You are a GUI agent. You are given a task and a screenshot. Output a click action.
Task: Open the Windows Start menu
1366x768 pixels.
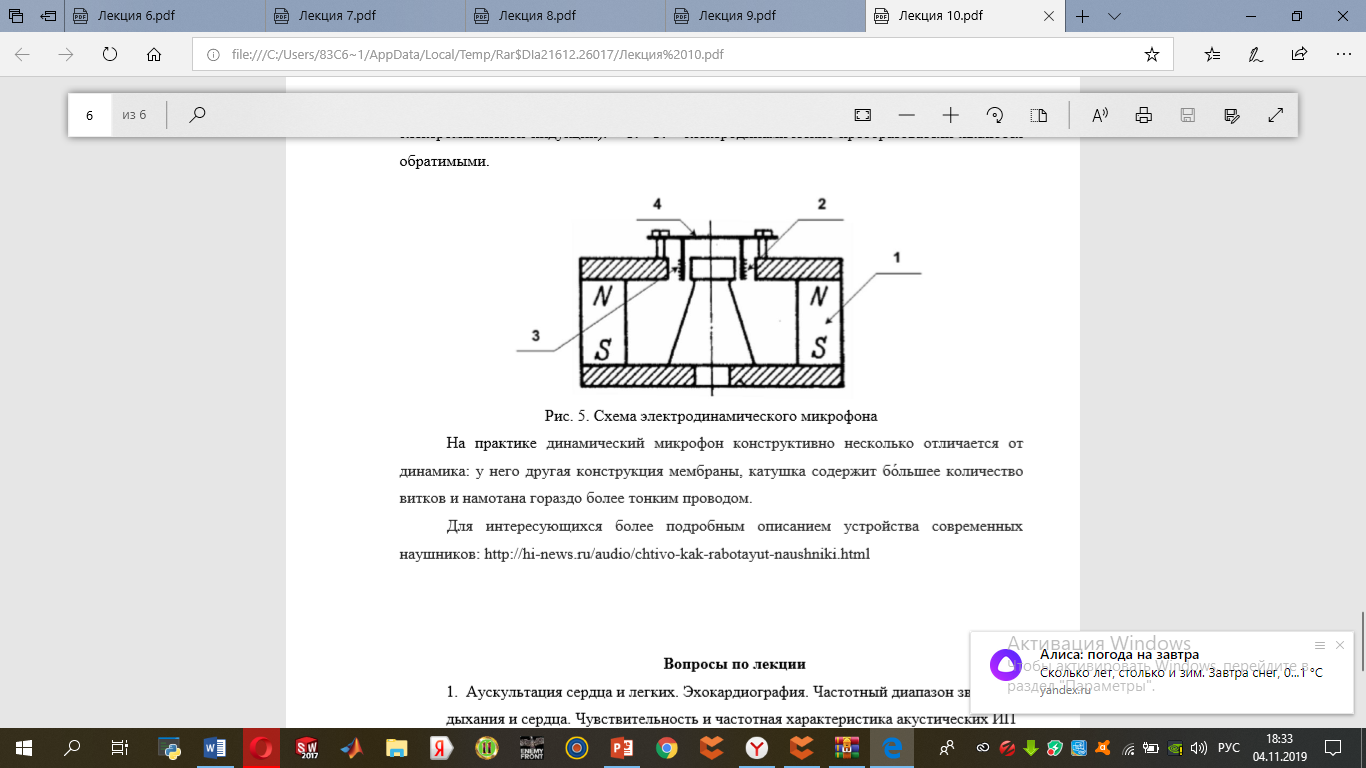tap(23, 747)
